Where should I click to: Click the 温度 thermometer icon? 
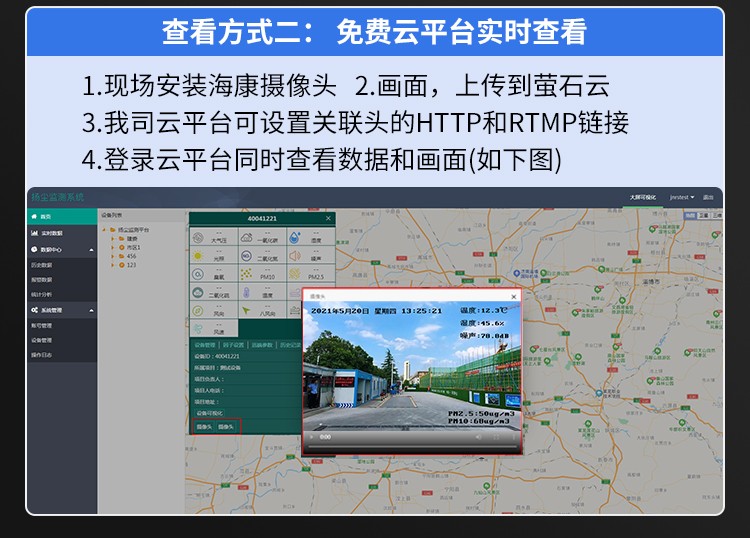(x=247, y=292)
